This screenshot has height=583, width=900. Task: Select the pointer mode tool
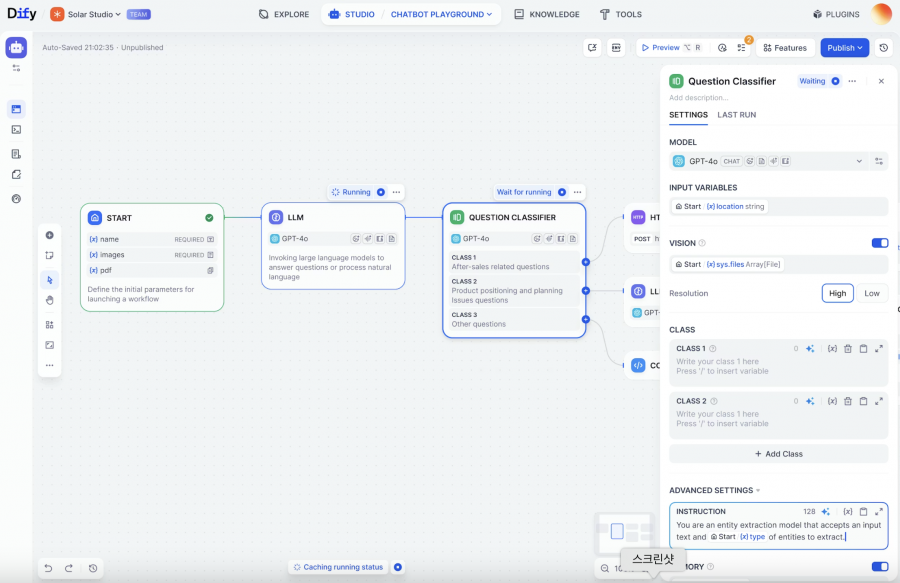(x=49, y=279)
